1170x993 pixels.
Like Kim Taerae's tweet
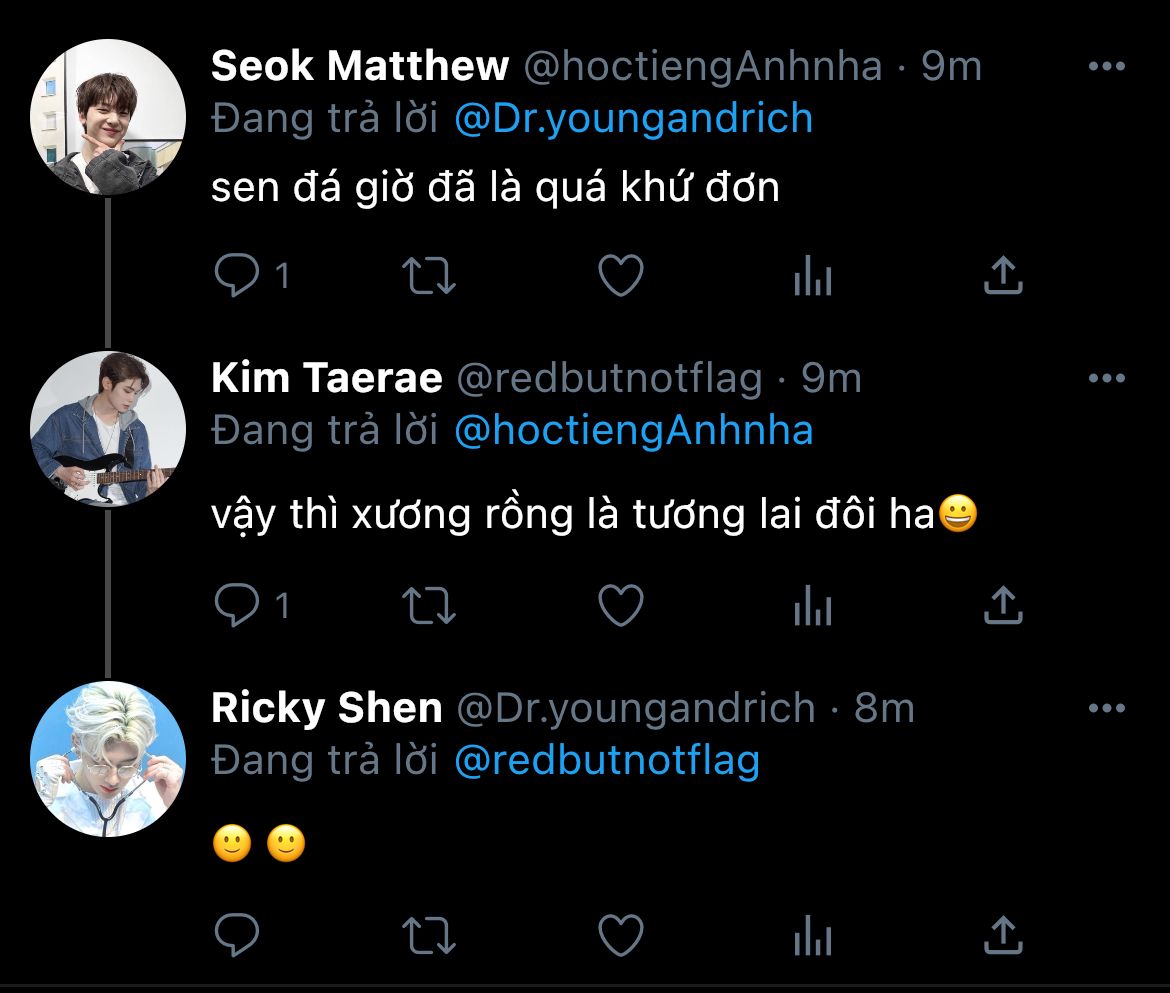click(620, 605)
